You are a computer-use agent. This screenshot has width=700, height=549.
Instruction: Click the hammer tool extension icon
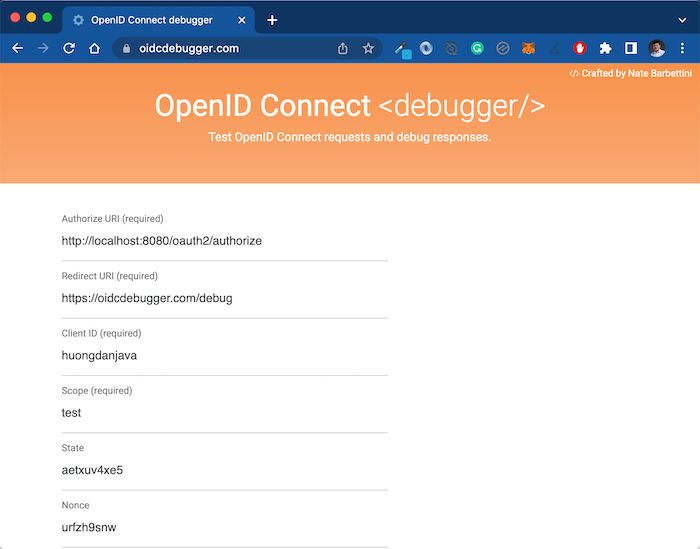coord(403,50)
